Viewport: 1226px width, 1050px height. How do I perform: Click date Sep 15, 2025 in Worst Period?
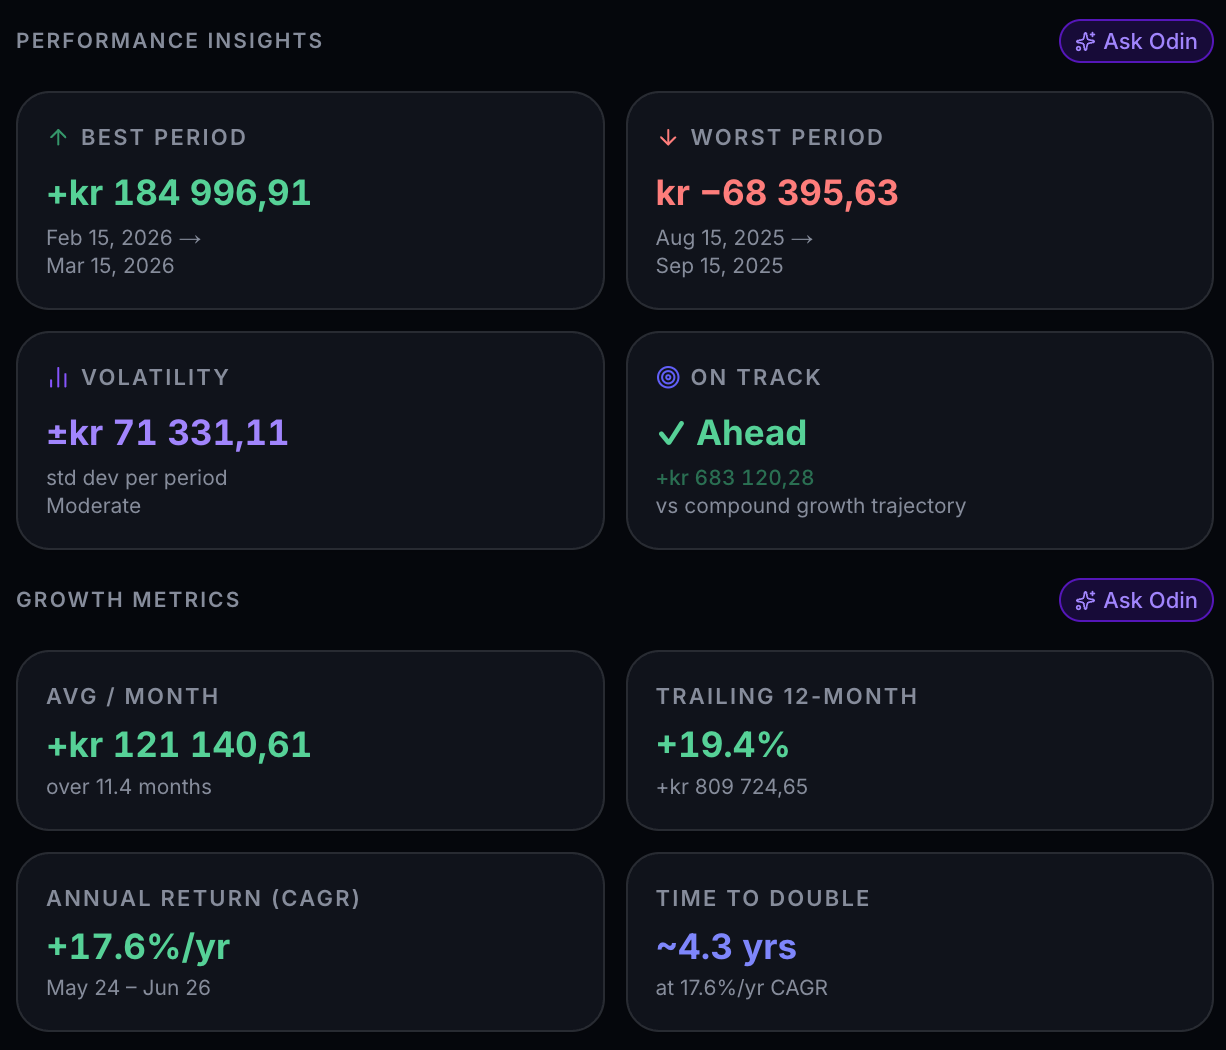pos(719,266)
